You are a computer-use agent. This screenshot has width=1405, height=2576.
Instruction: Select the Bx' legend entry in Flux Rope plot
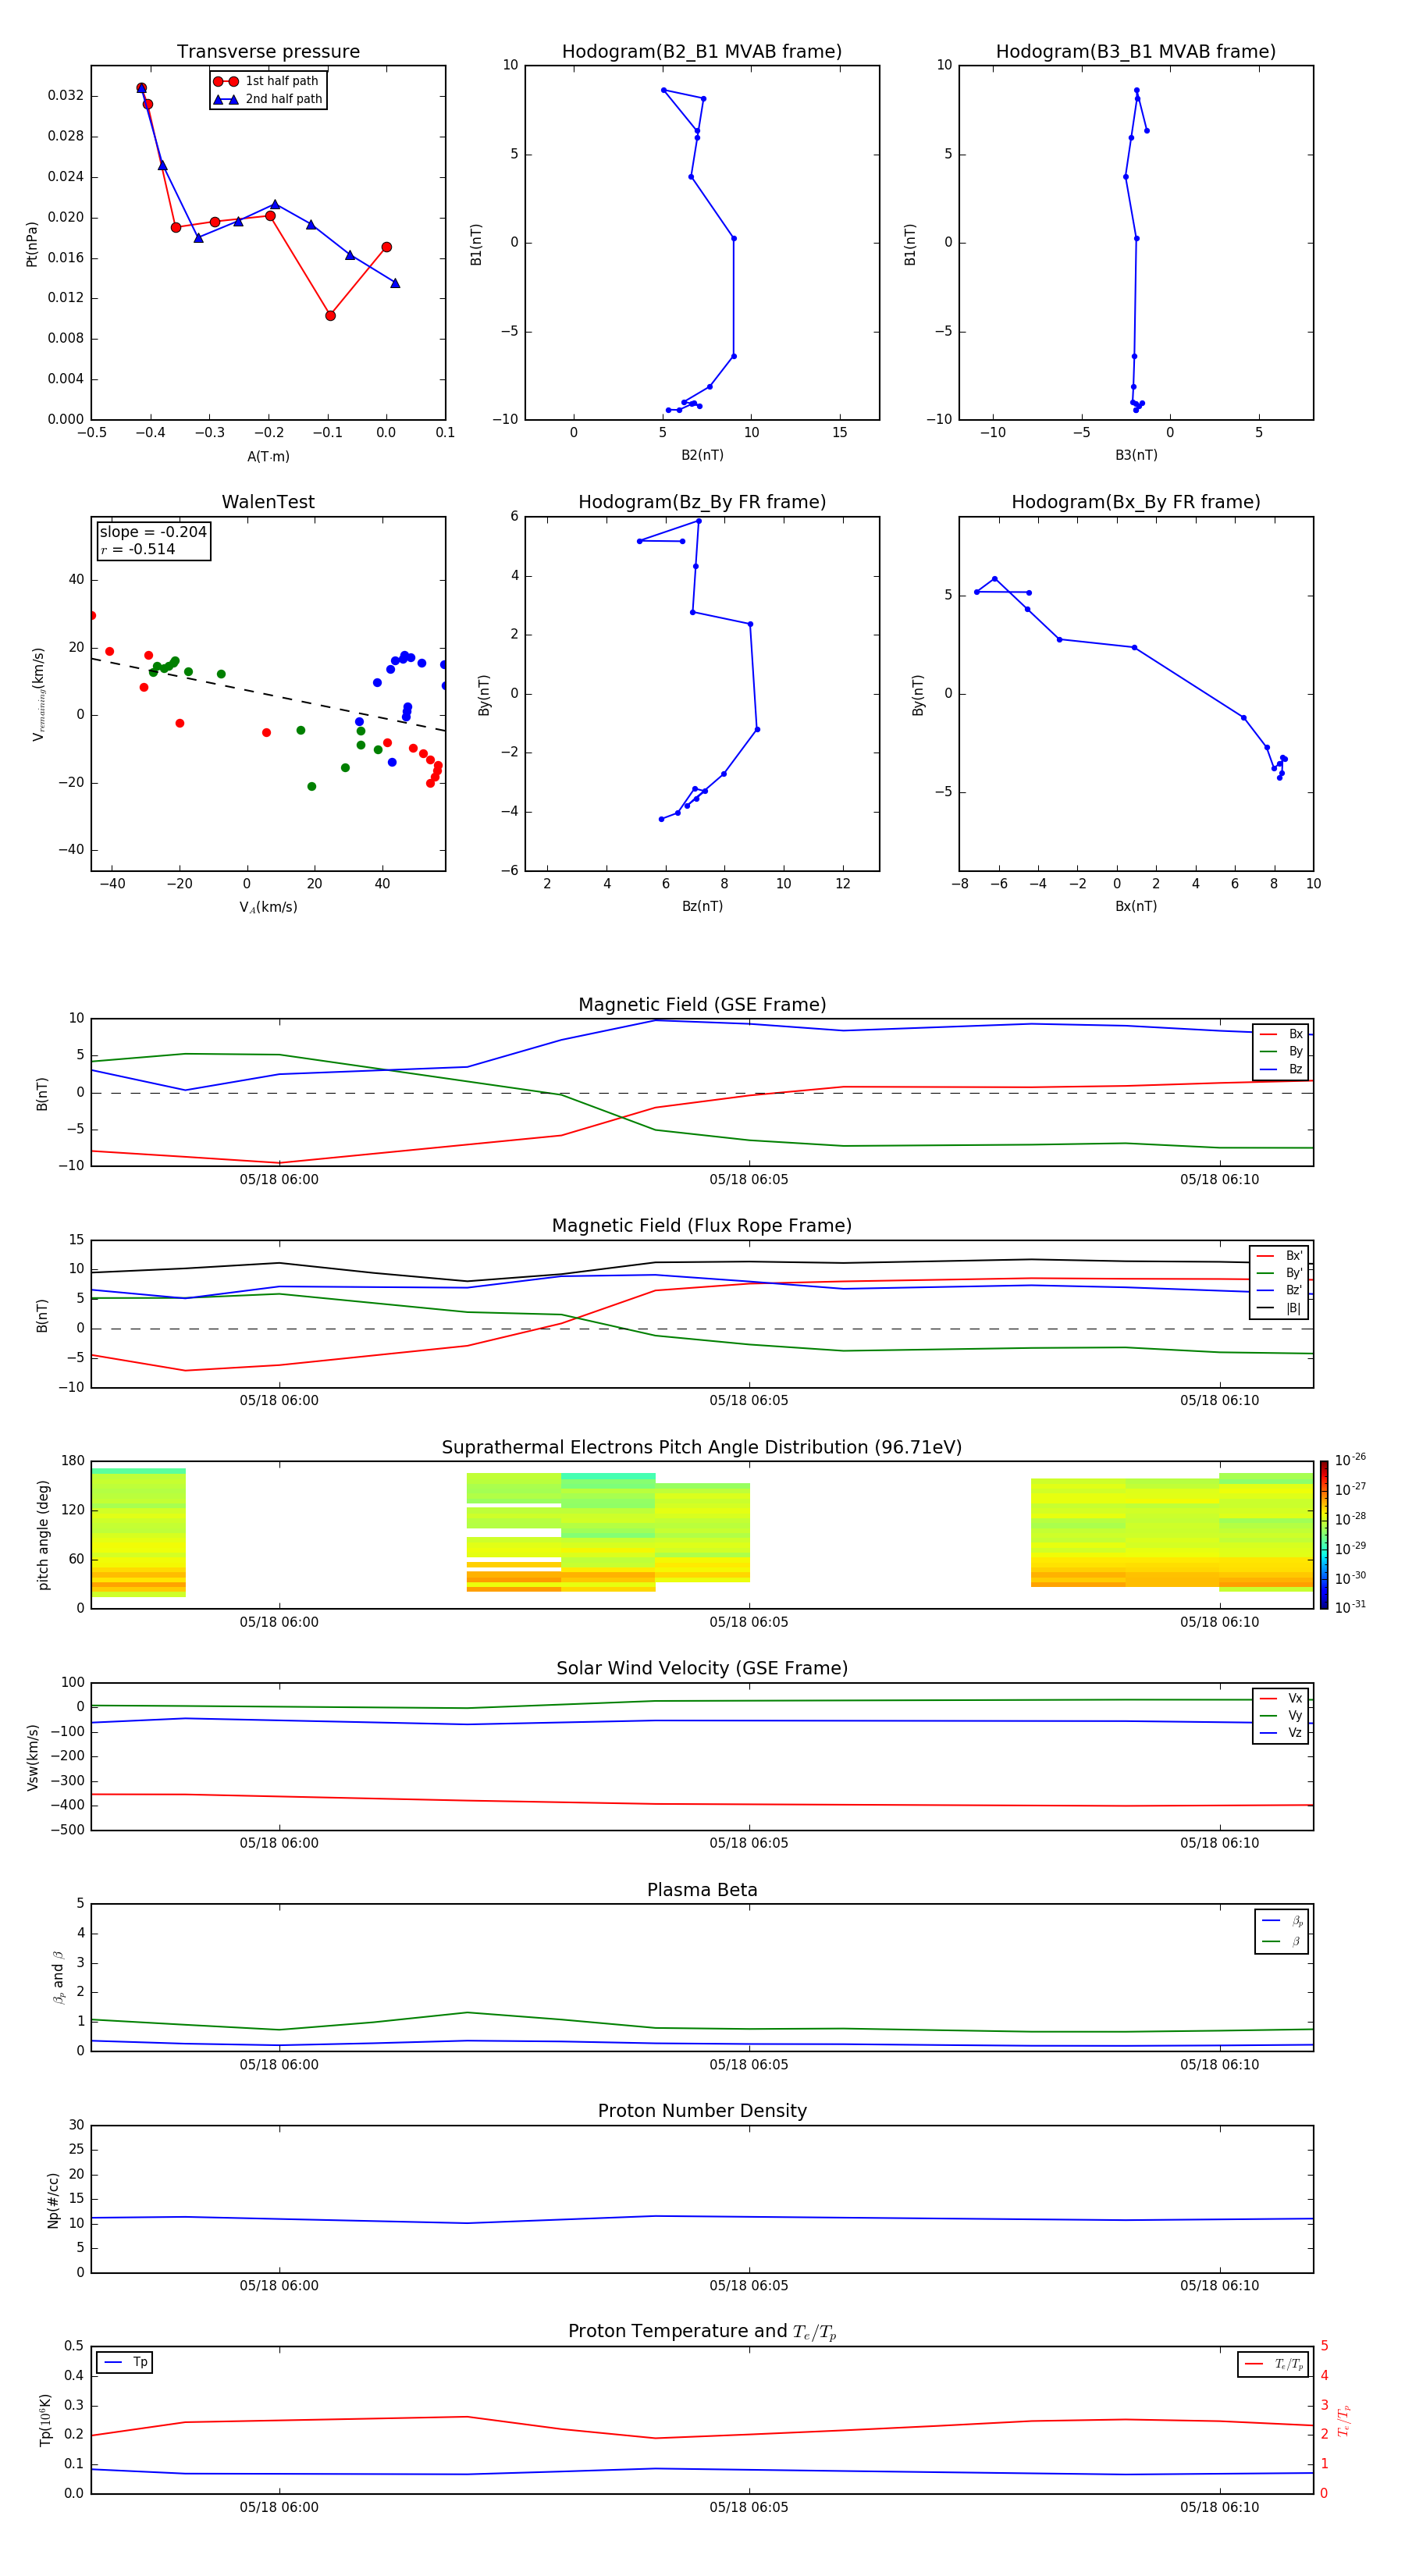pyautogui.click(x=1279, y=1256)
